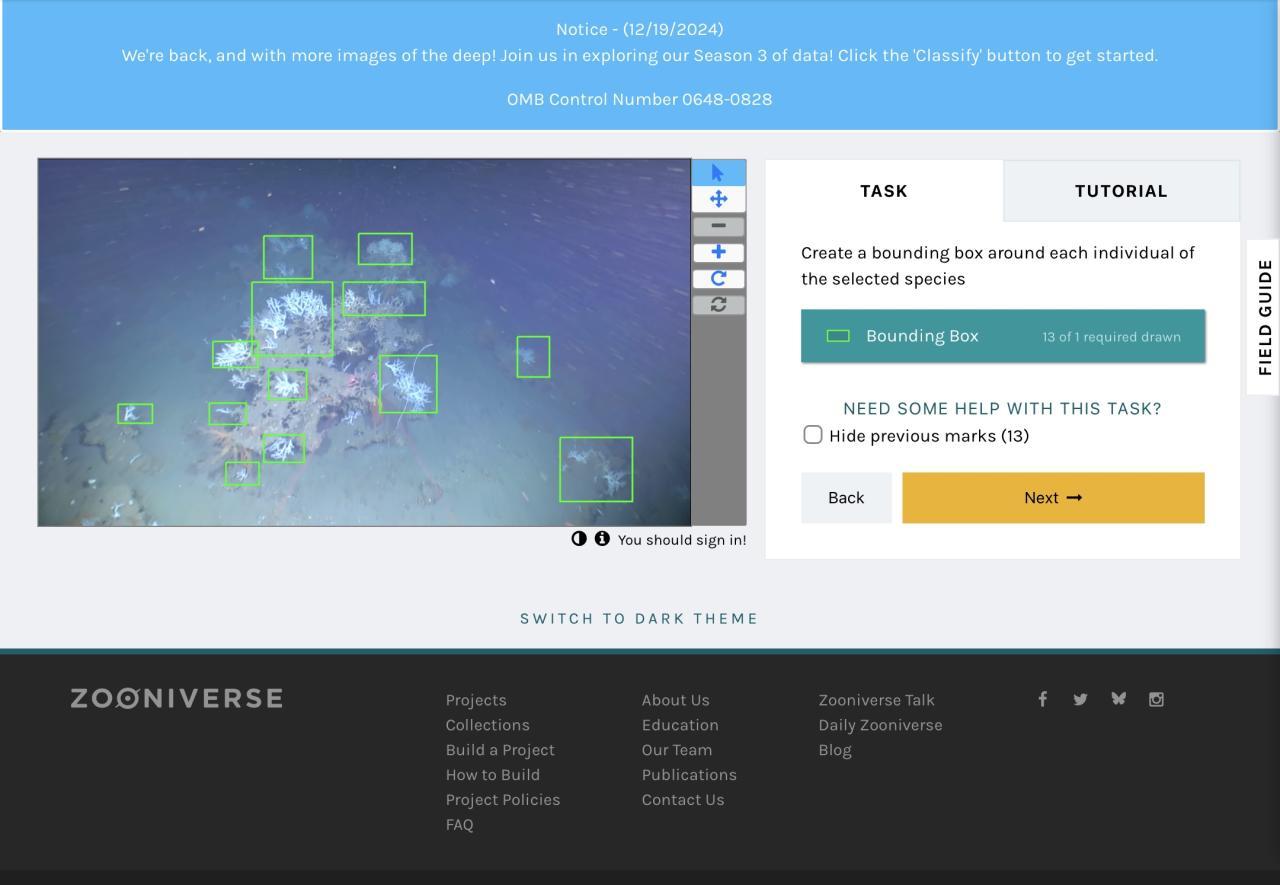Open the Publications footer link
The height and width of the screenshot is (885, 1280).
click(689, 775)
